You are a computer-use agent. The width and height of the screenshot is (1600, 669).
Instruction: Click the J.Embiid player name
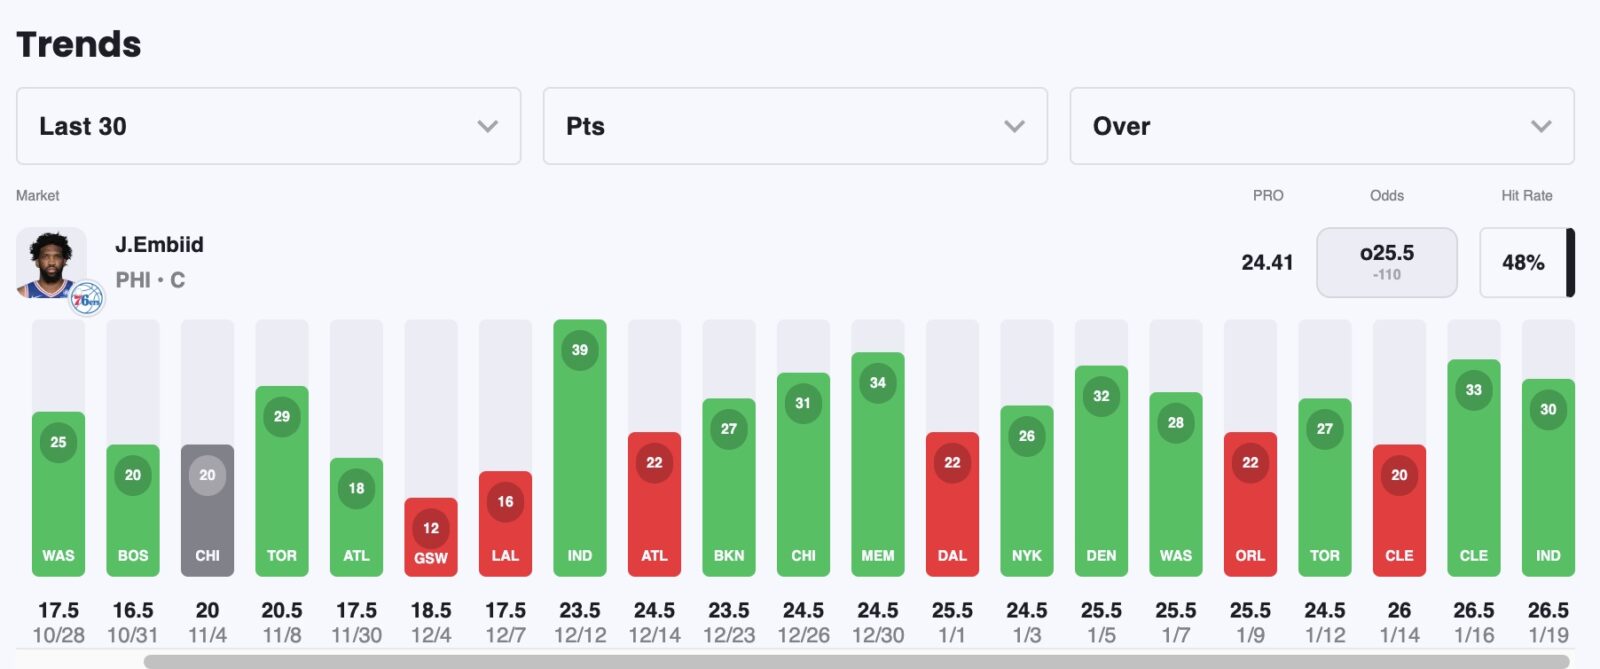tap(159, 245)
